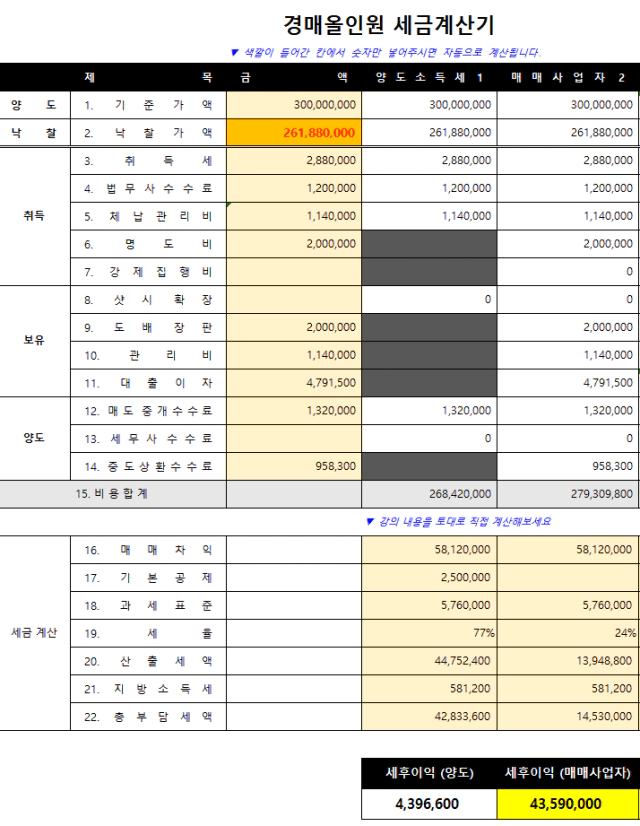Select the 체납관리비 금액 input cell
Image resolution: width=640 pixels, height=826 pixels.
(x=294, y=216)
